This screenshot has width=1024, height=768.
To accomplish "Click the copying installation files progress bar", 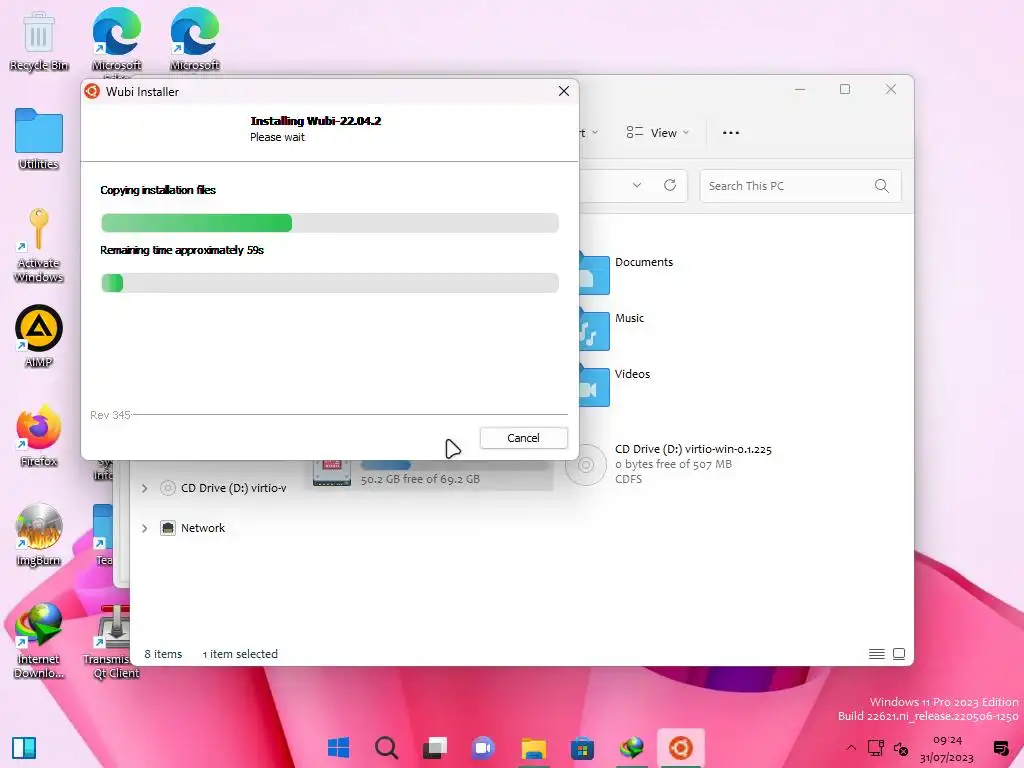I will [330, 223].
